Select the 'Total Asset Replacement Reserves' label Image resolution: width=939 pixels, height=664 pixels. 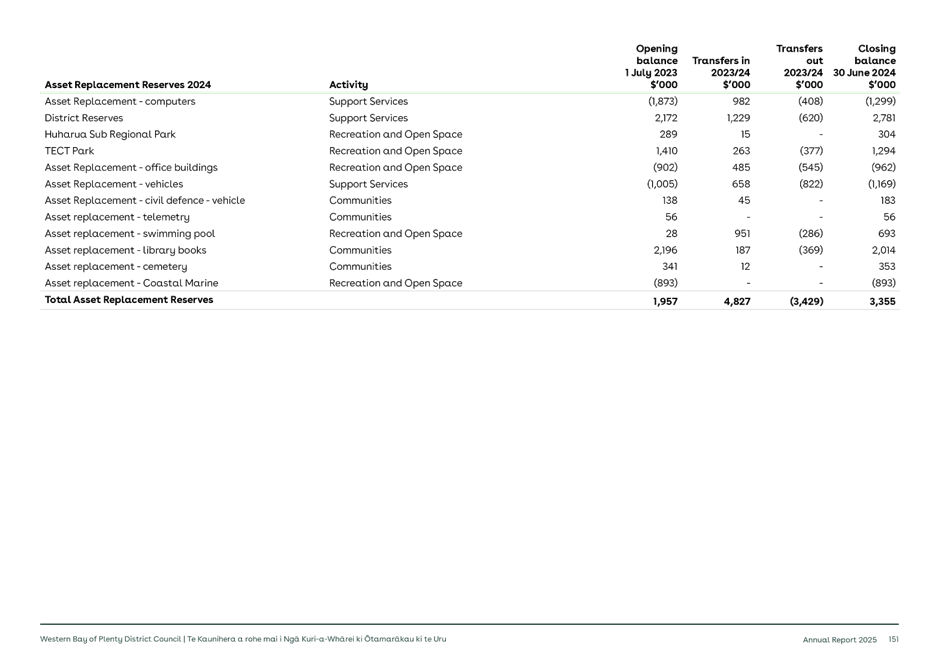(129, 300)
